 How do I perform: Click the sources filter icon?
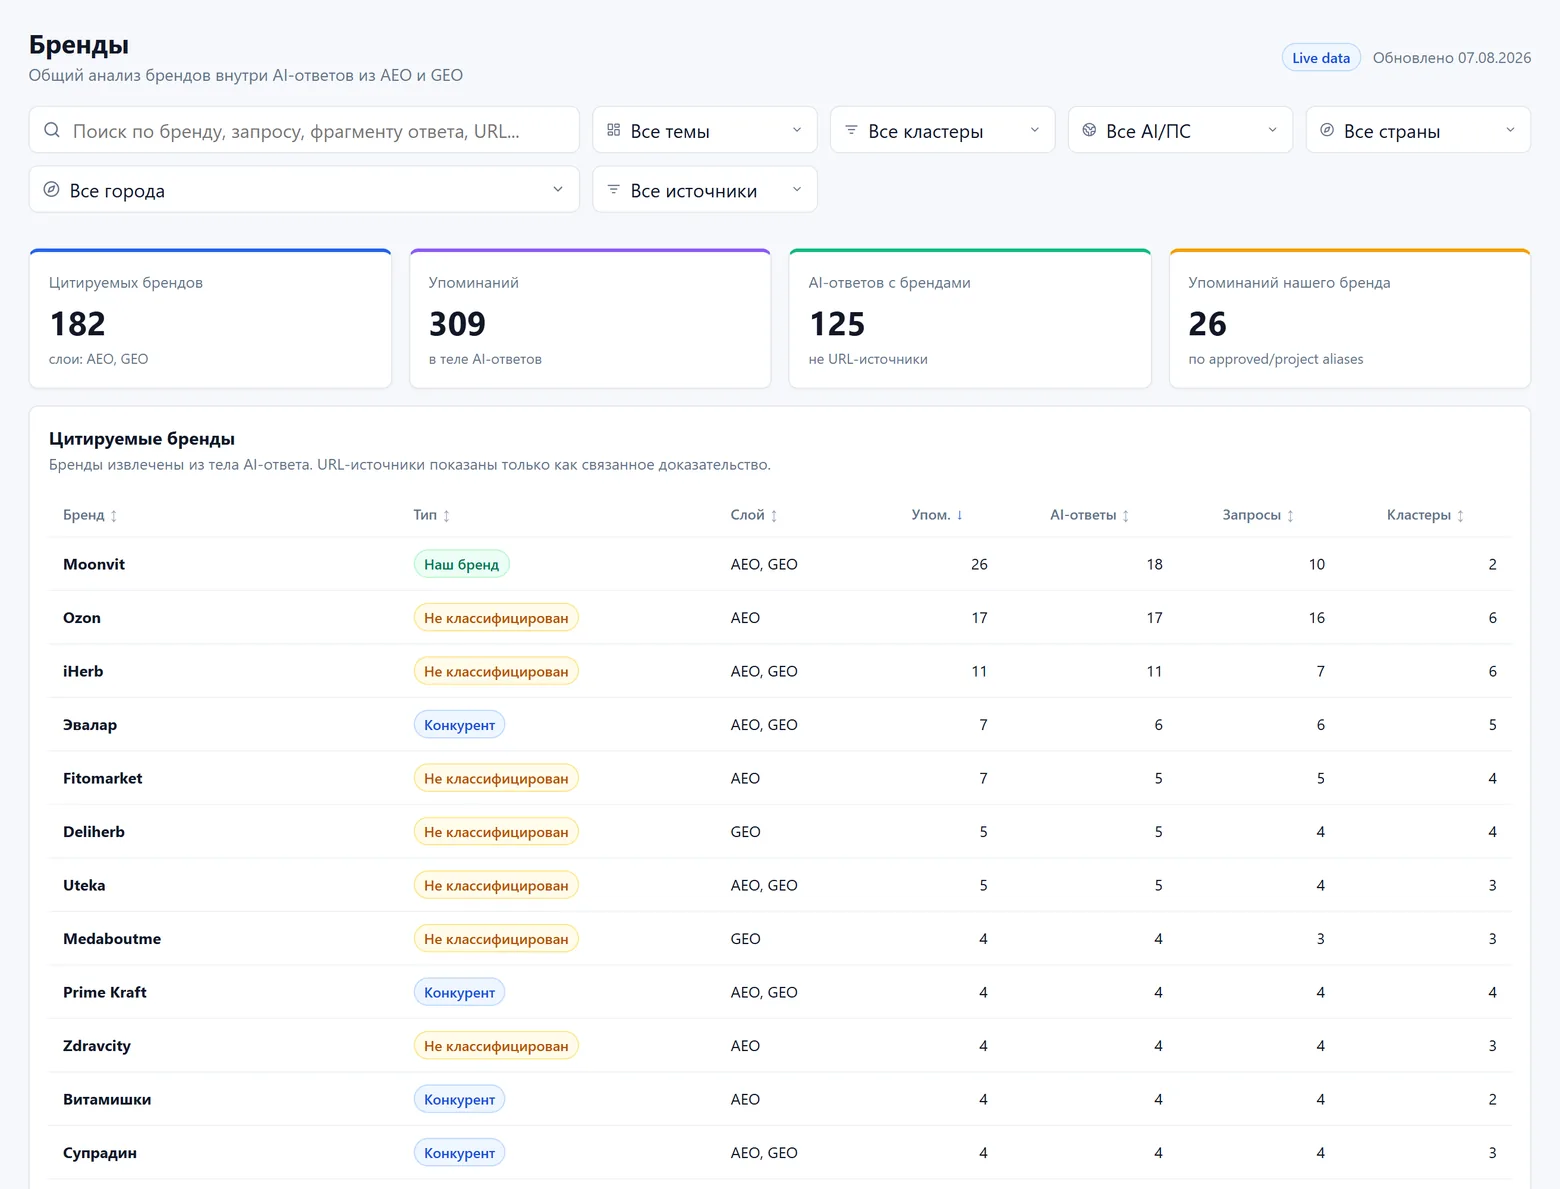point(614,189)
